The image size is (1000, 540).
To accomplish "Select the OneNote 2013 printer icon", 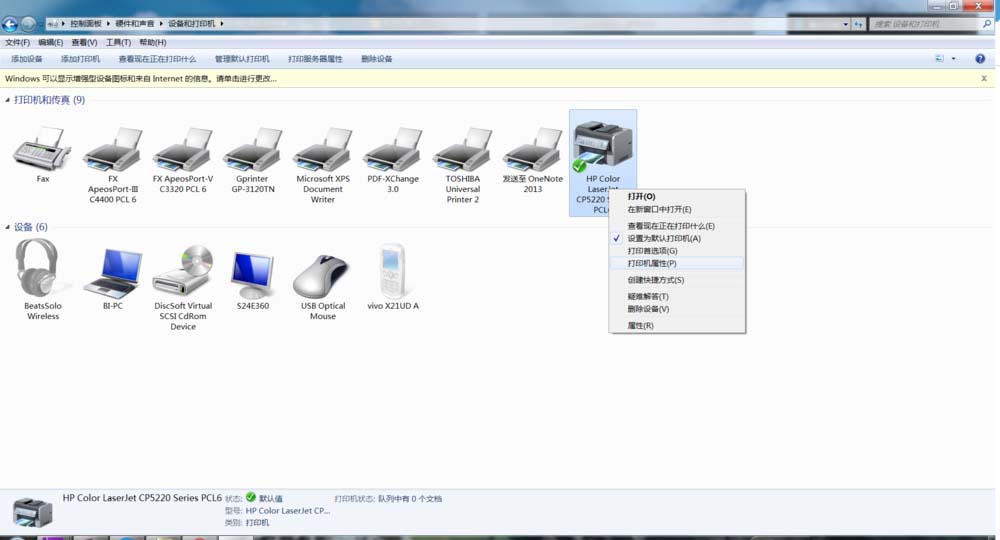I will tap(533, 149).
